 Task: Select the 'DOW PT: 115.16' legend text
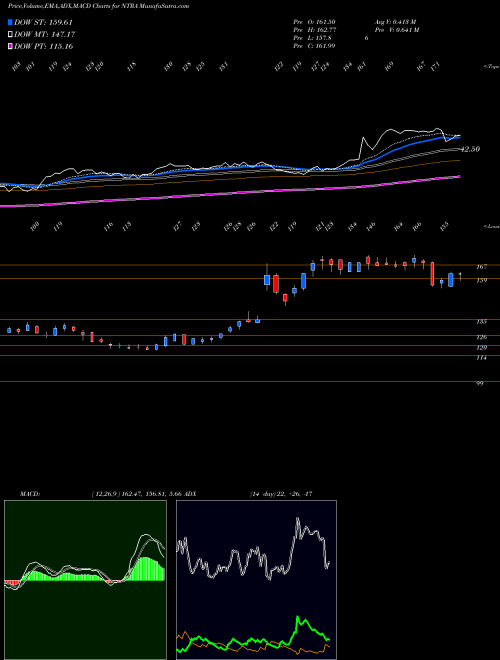(x=44, y=46)
